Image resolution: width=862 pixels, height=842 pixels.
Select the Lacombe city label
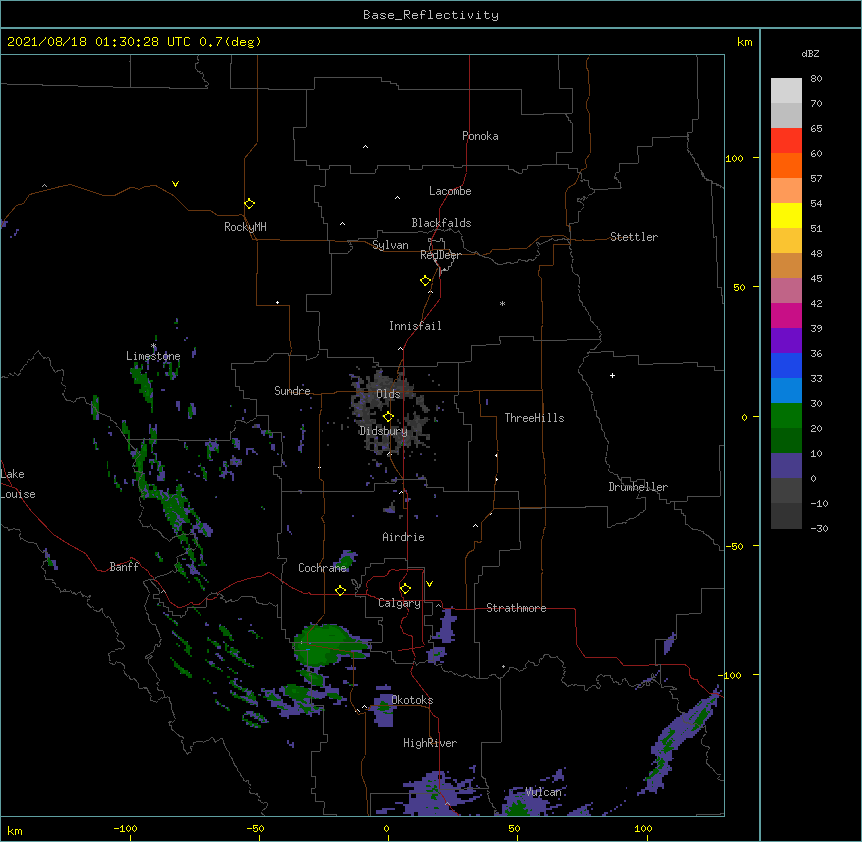pyautogui.click(x=450, y=191)
